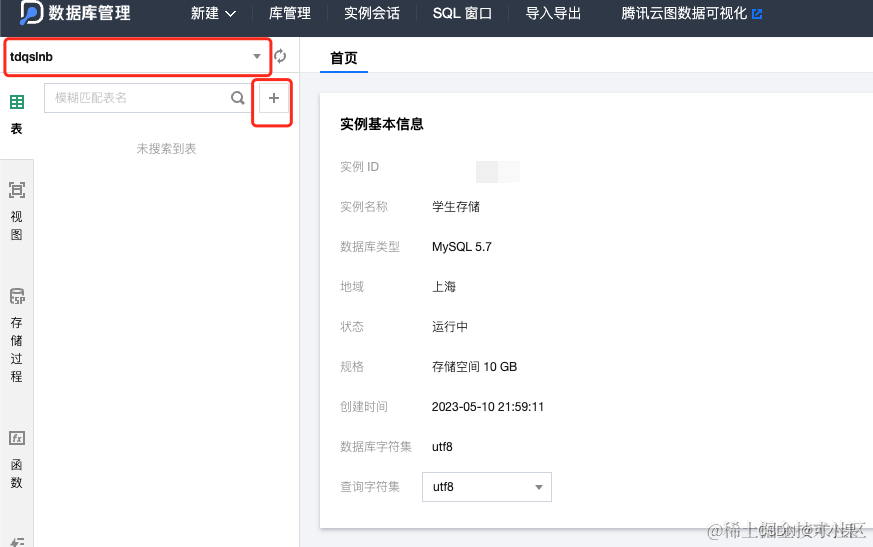Select the 存储过程 sidebar icon
Screen dimensions: 873x547
point(17,296)
